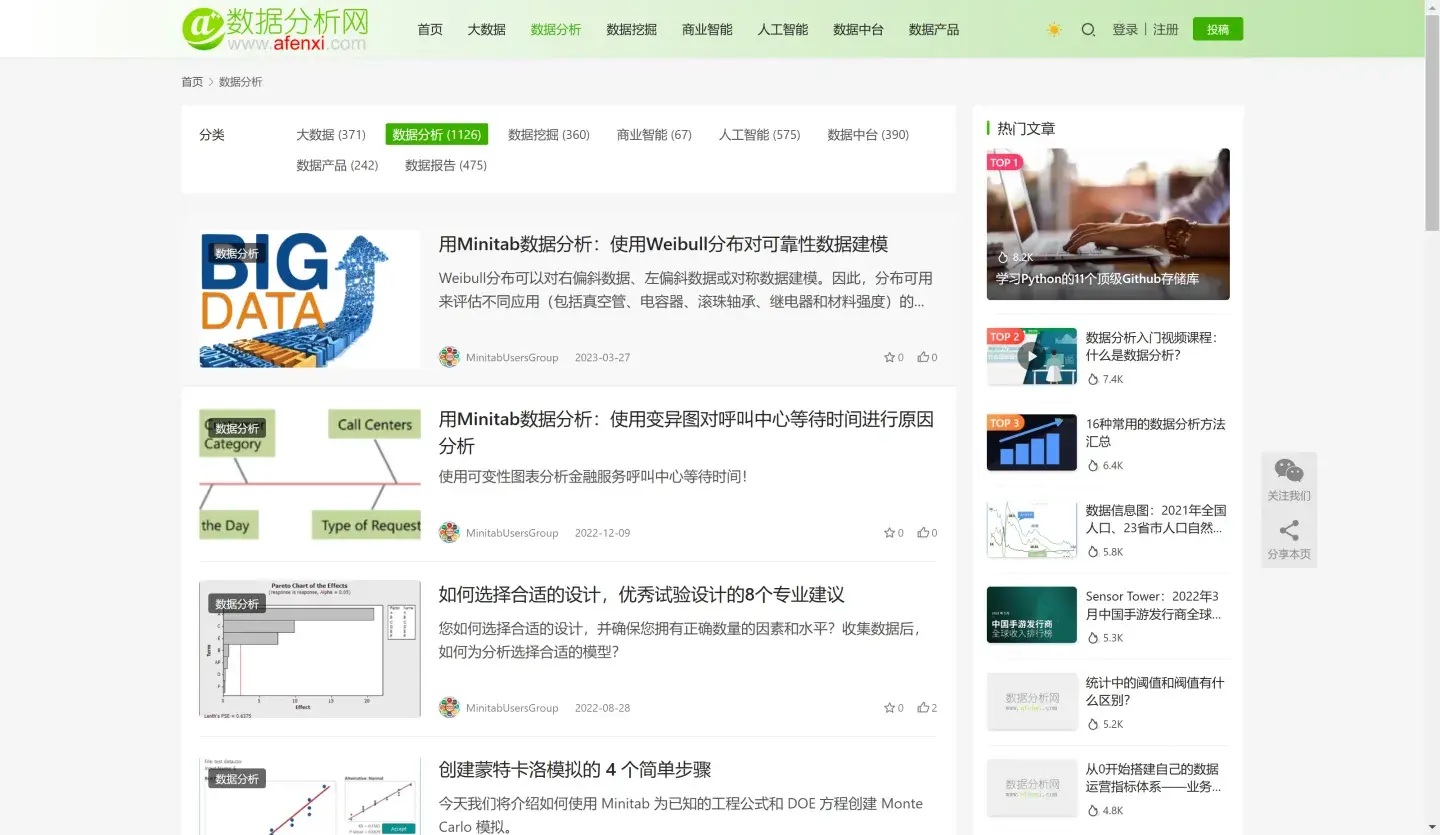This screenshot has width=1440, height=835.
Task: Click the 分享本页 share icon
Action: tap(1289, 529)
